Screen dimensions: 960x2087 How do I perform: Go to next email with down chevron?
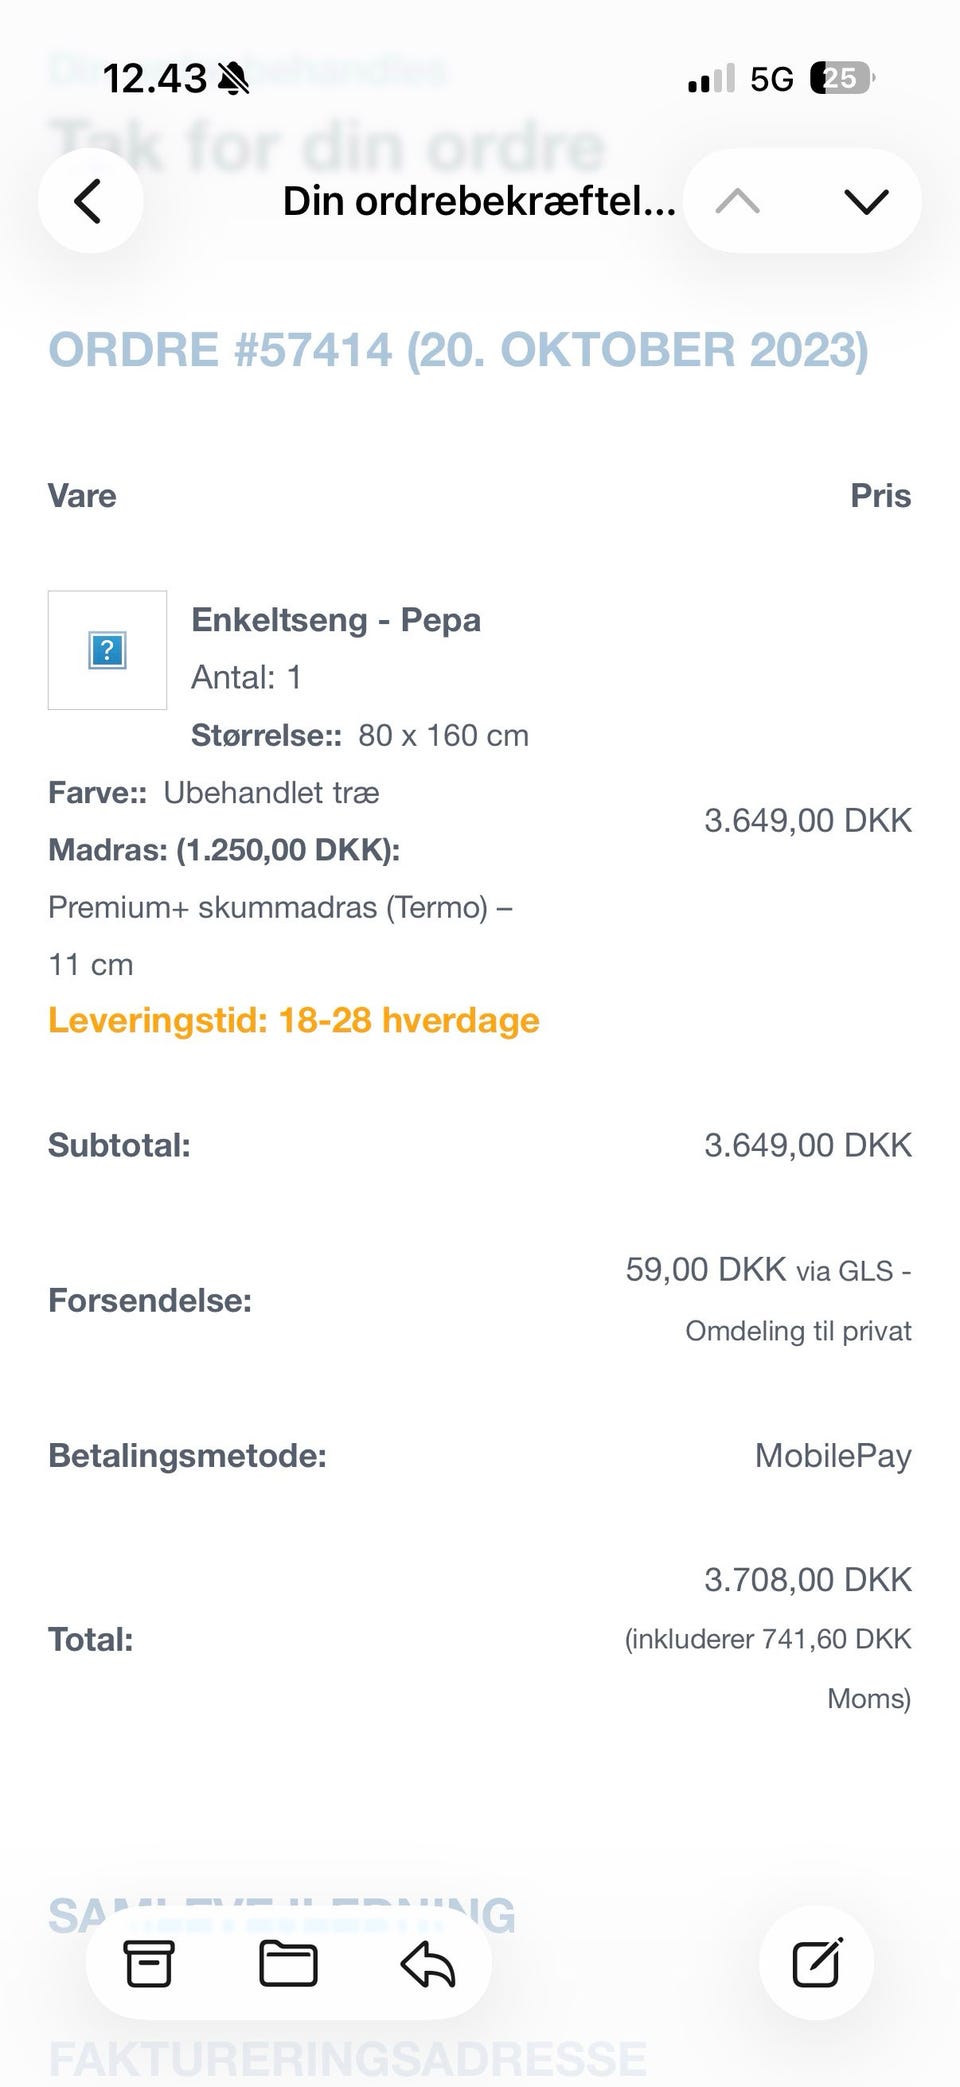point(866,201)
